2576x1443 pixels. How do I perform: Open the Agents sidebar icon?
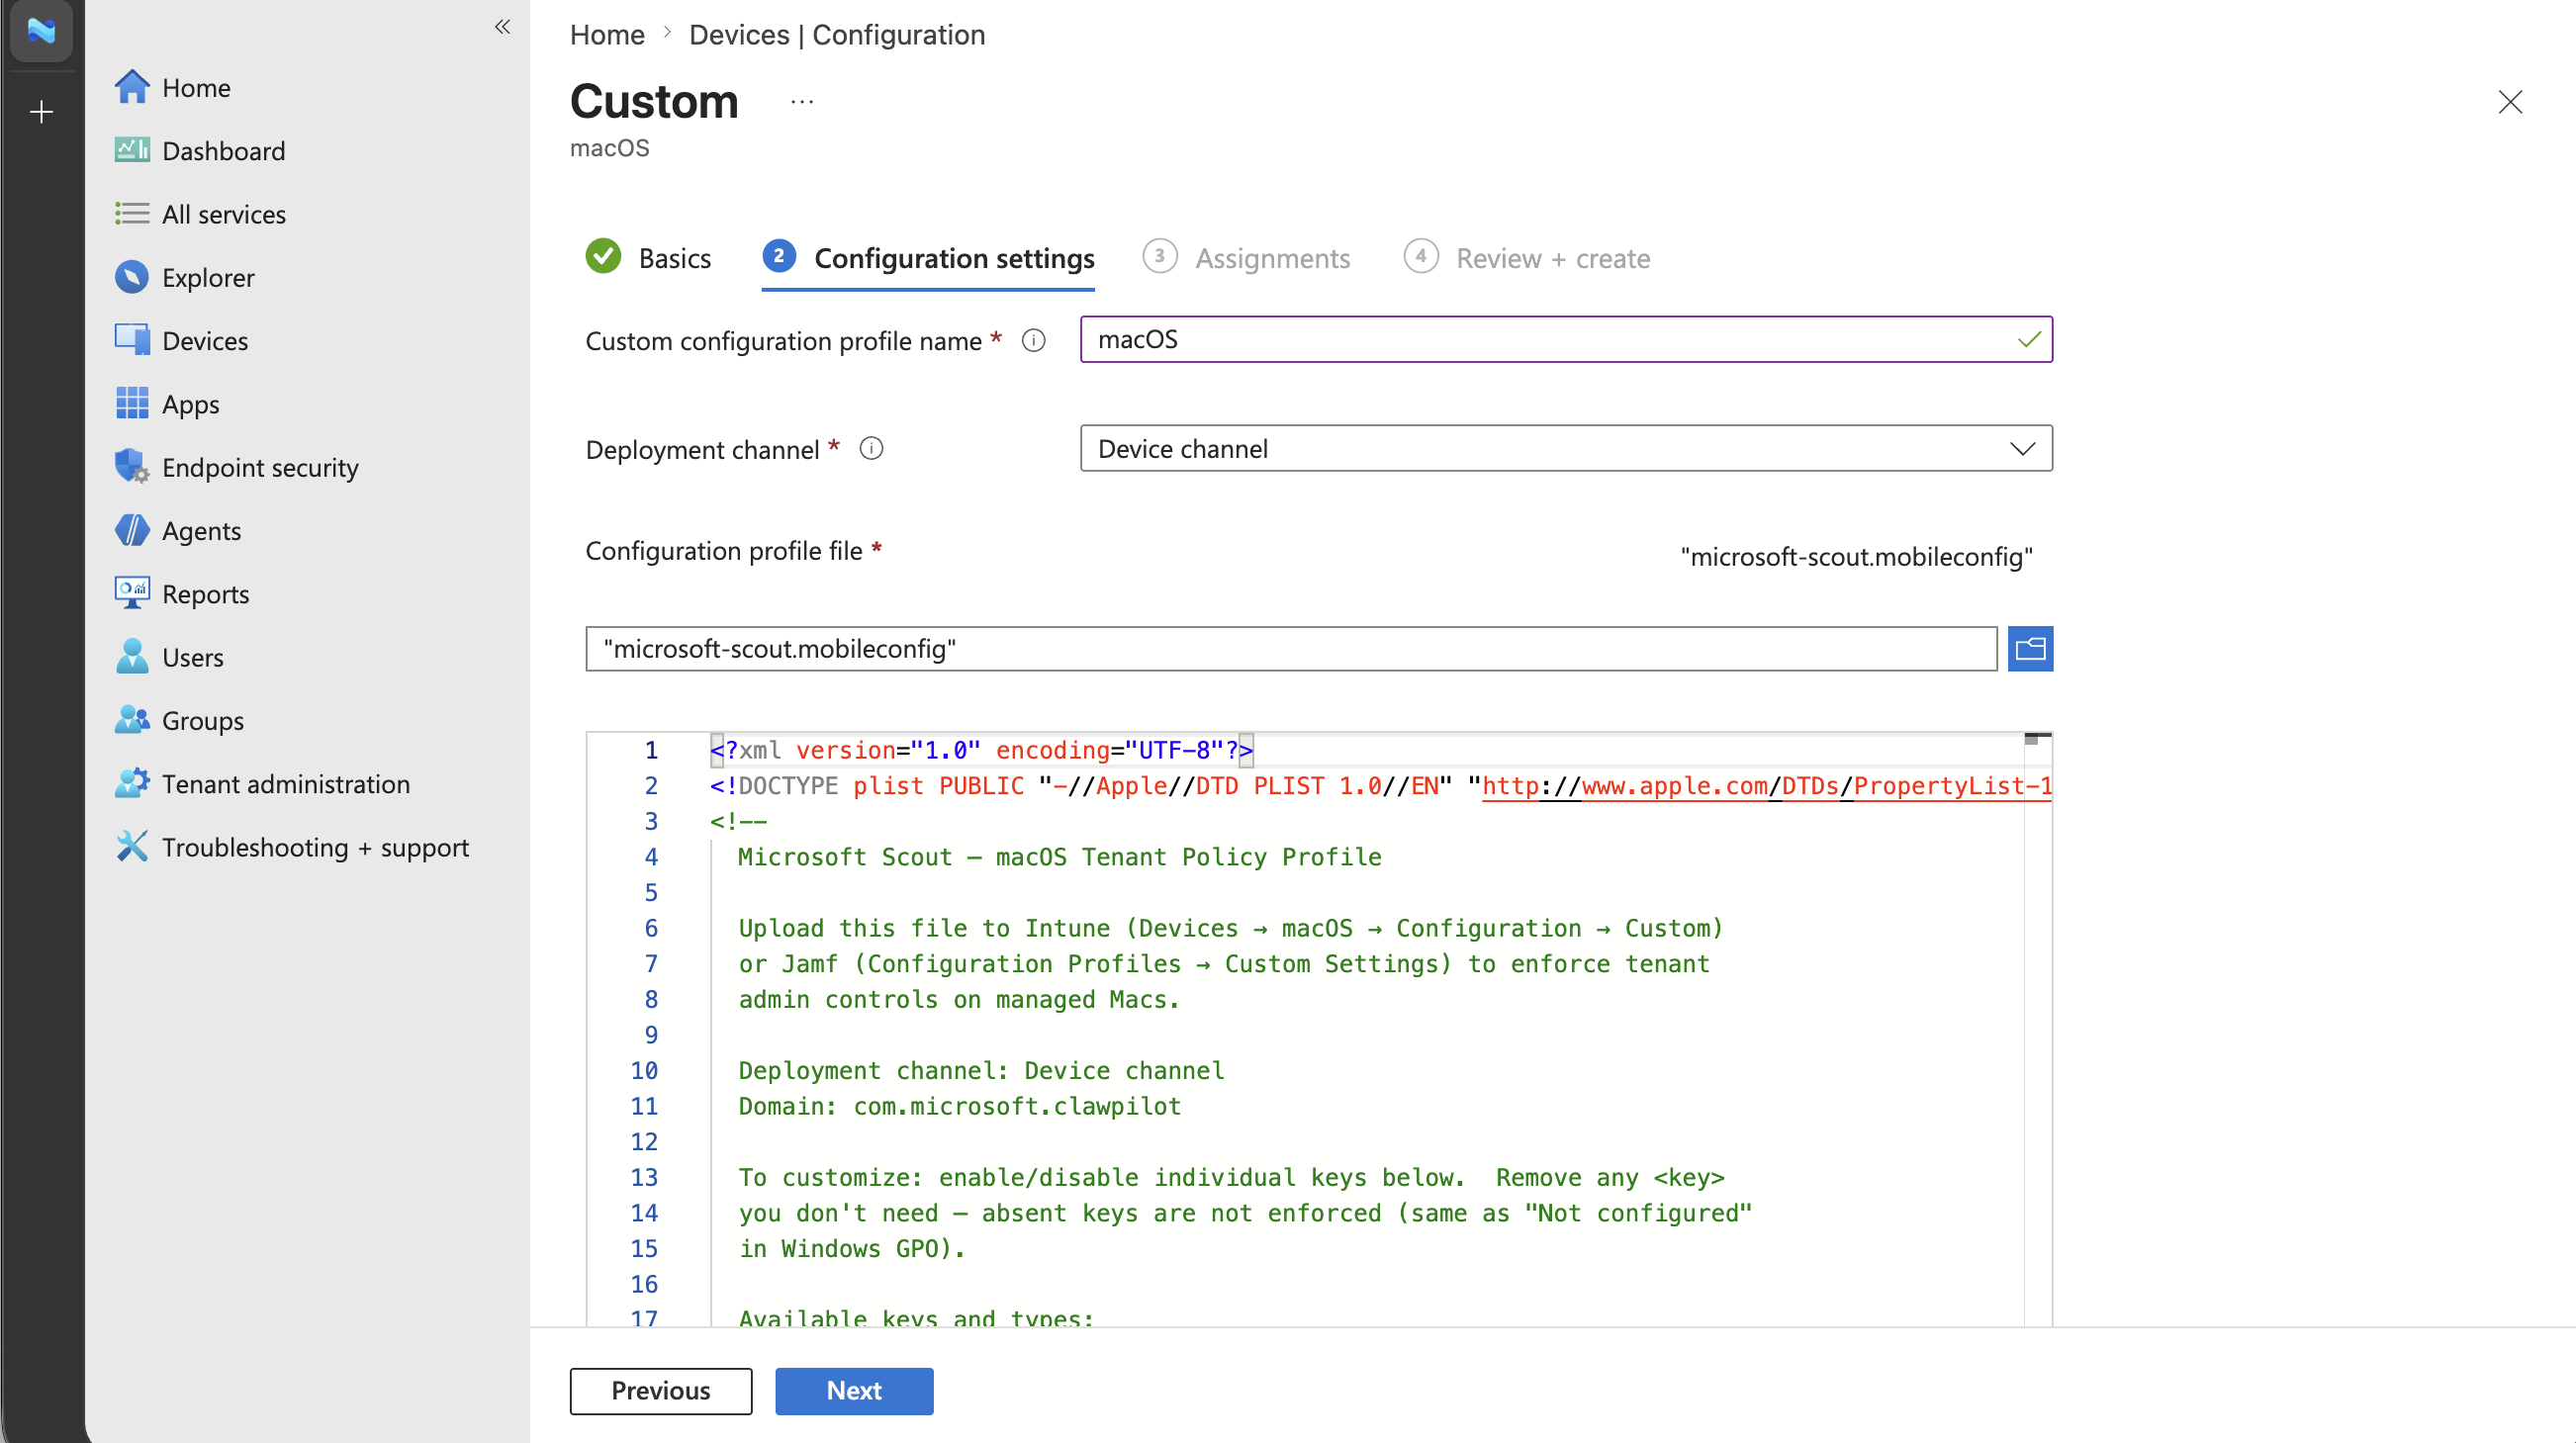click(132, 530)
